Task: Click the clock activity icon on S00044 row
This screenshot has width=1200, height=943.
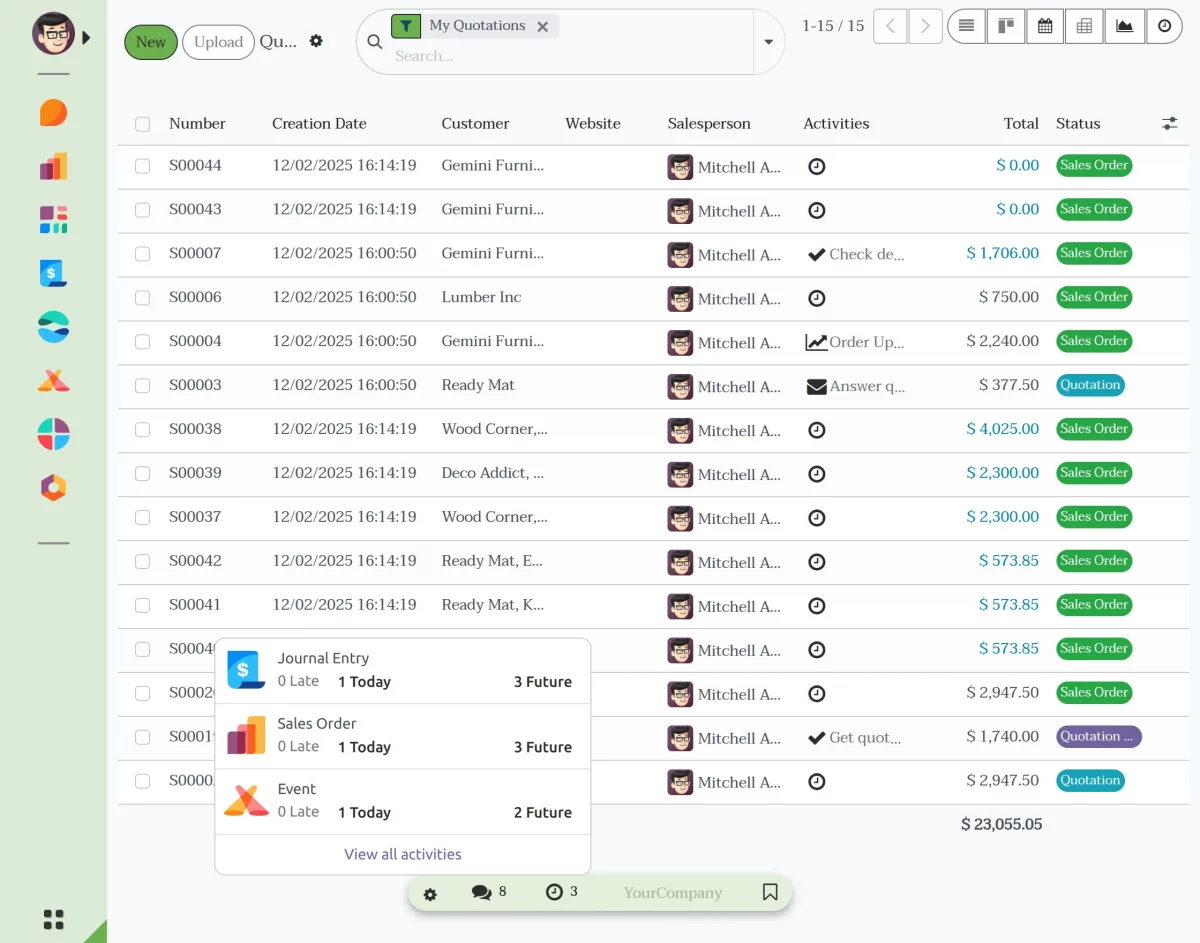Action: tap(817, 167)
